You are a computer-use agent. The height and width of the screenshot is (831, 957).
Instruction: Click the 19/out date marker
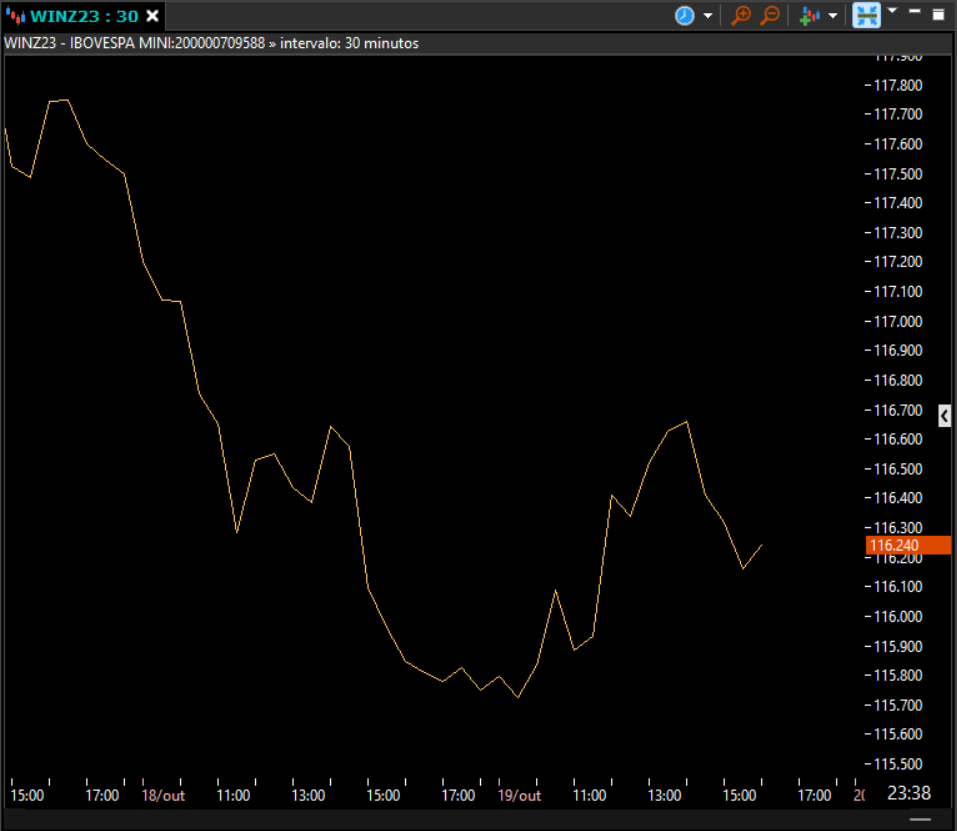click(519, 796)
